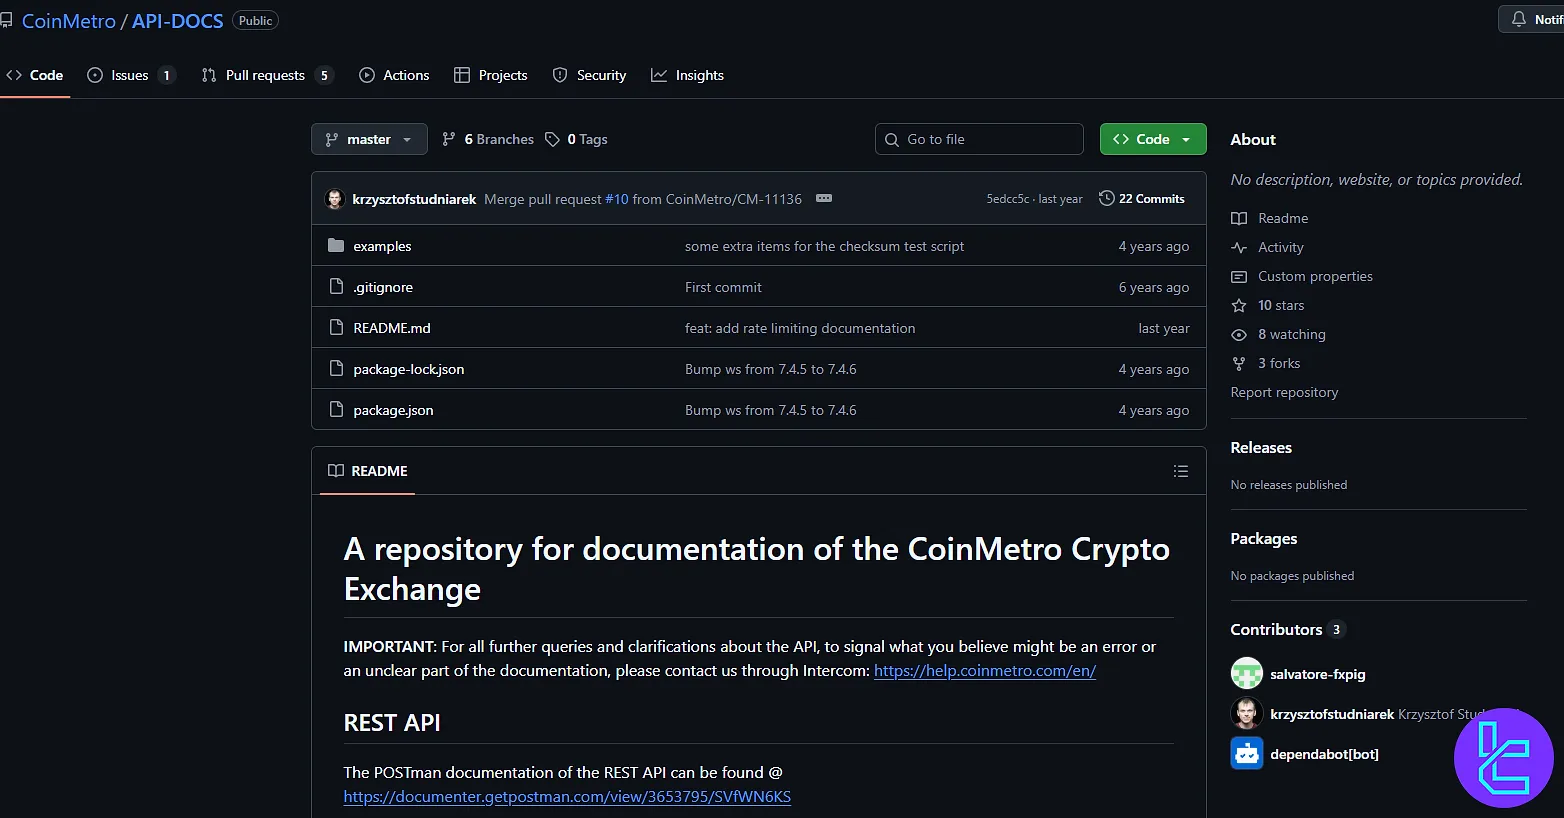Open README.md file

[392, 328]
